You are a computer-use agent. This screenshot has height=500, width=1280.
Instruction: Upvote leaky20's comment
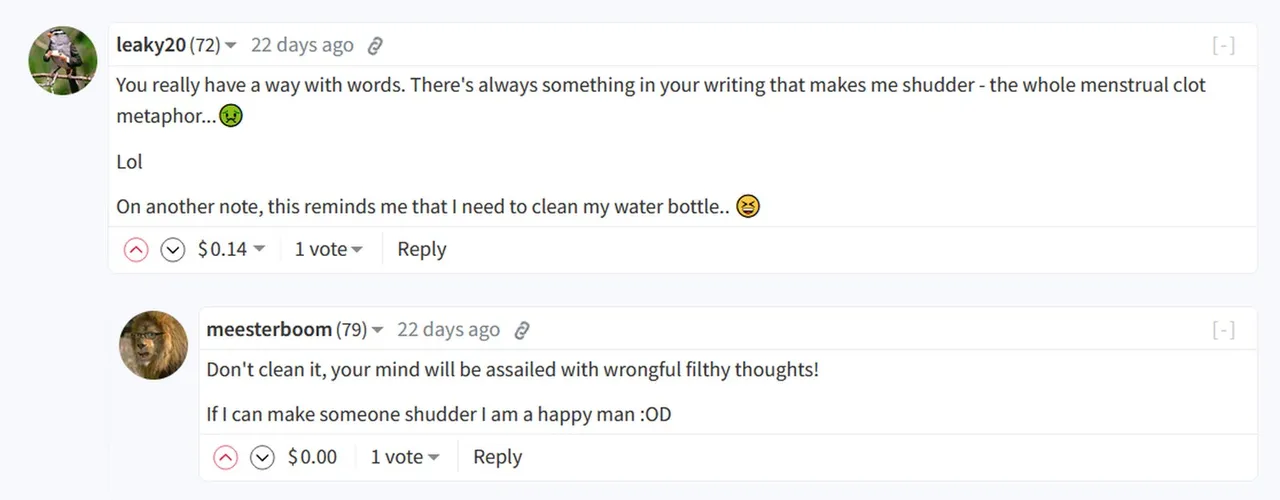[136, 250]
